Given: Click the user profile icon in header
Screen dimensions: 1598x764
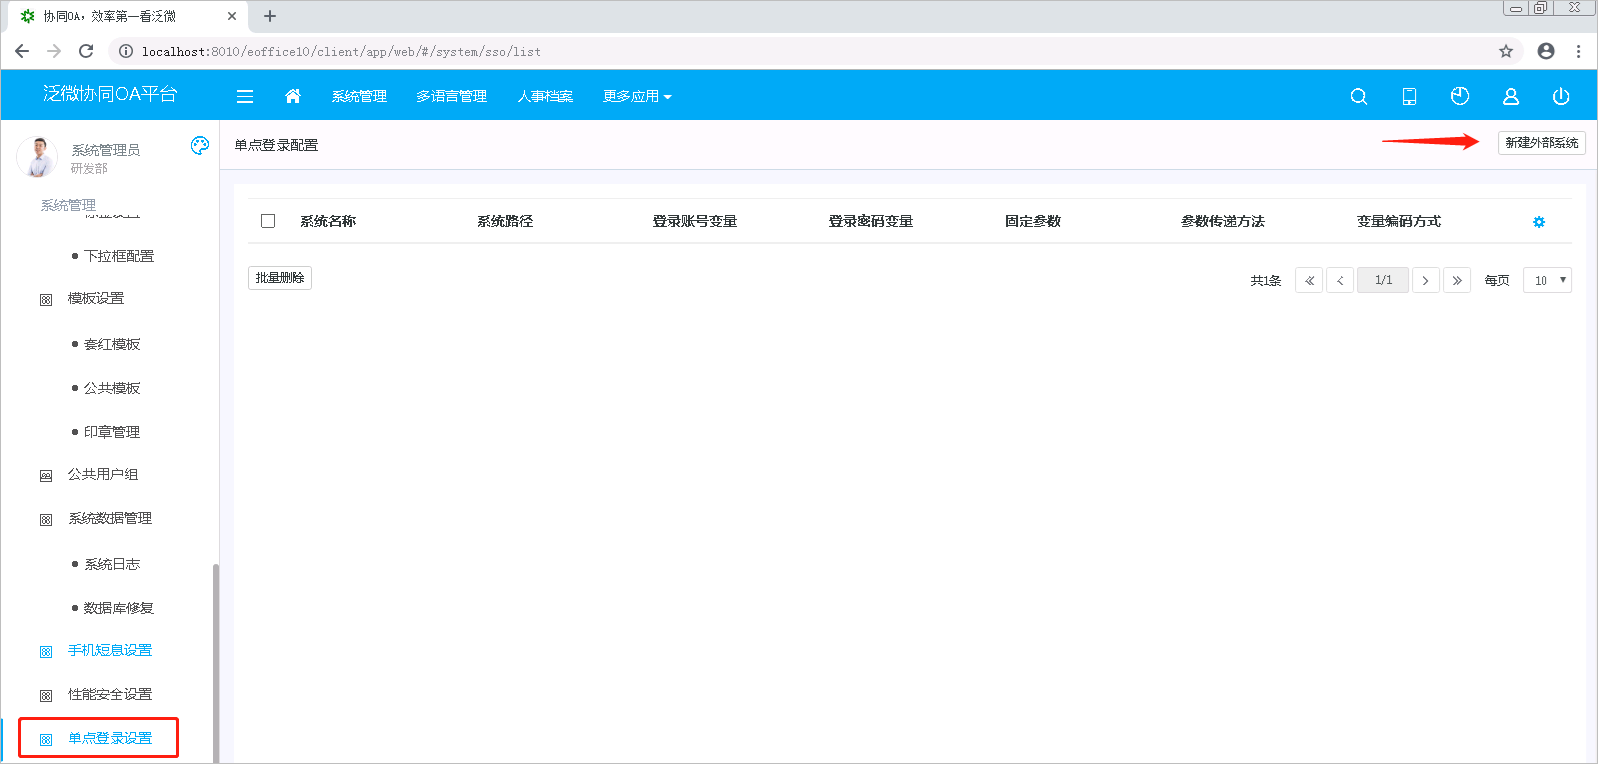Looking at the screenshot, I should (x=1511, y=96).
